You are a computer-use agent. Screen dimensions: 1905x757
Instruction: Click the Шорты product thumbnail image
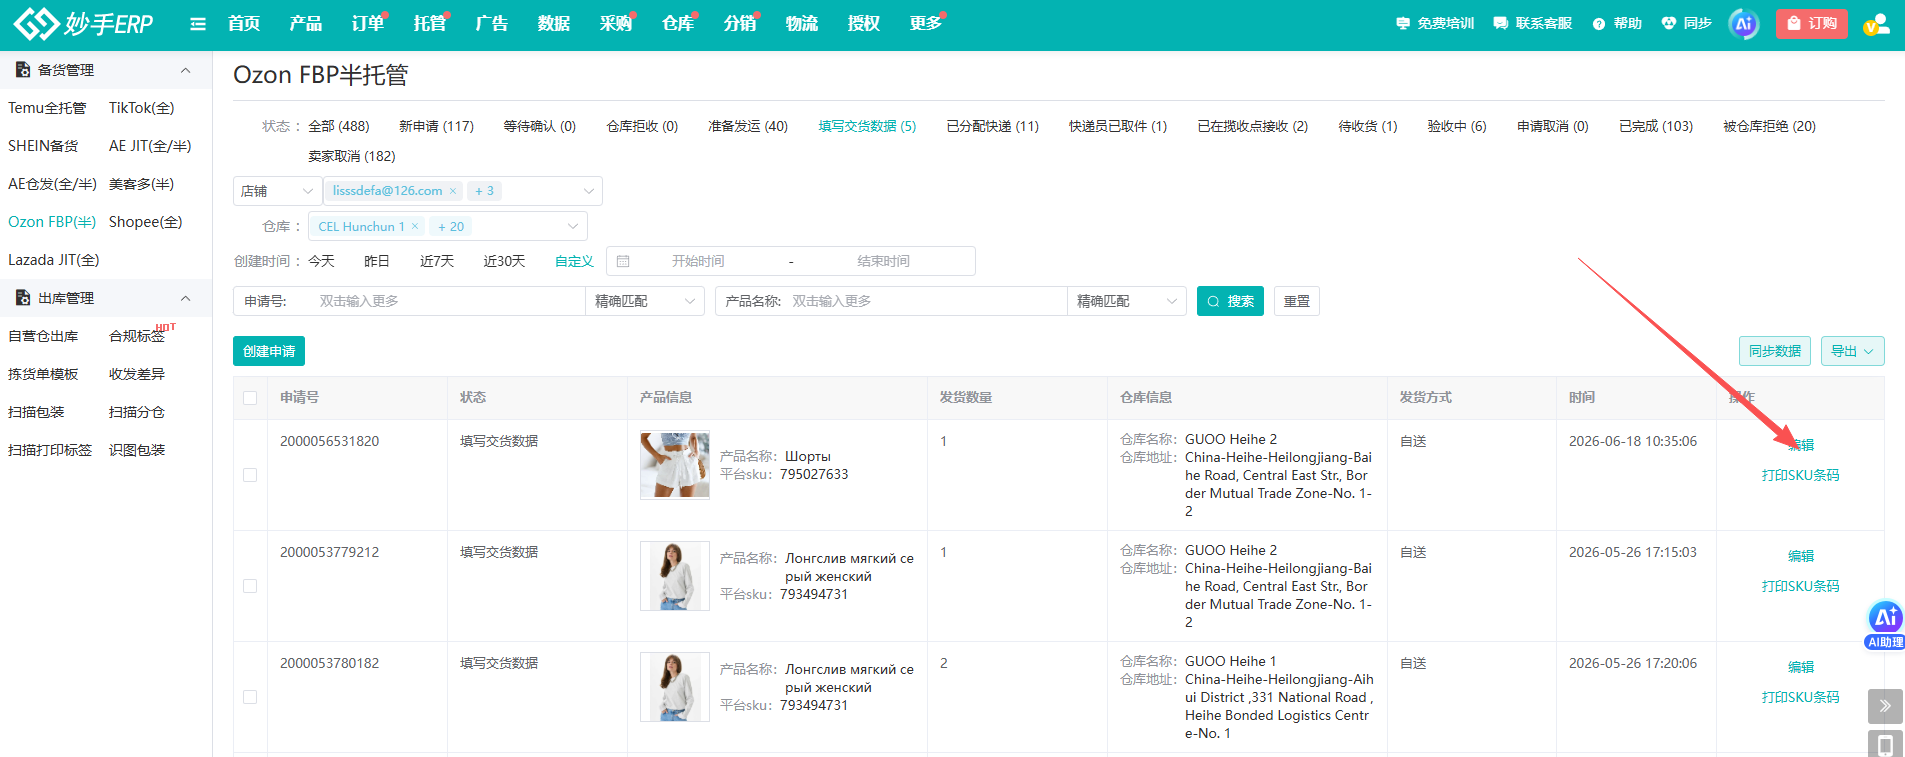pyautogui.click(x=675, y=465)
